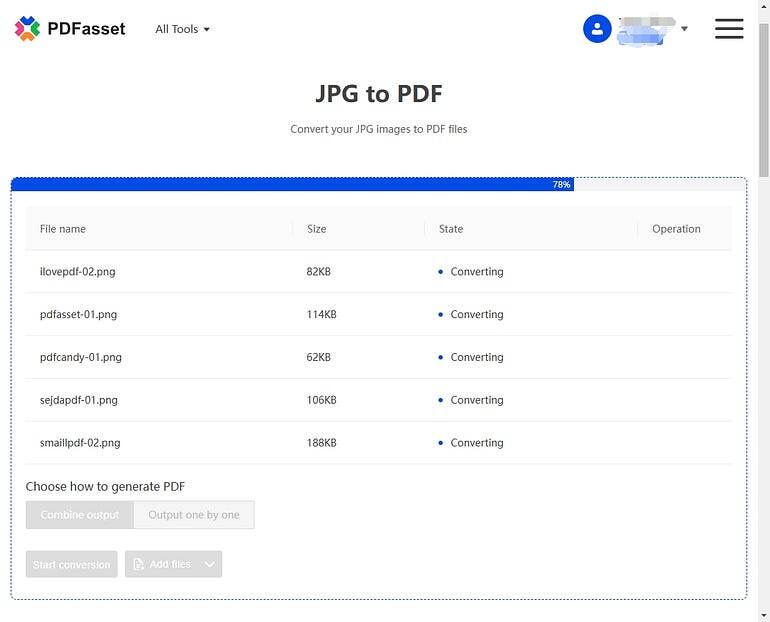770x622 pixels.
Task: Click the State column header
Action: 451,229
